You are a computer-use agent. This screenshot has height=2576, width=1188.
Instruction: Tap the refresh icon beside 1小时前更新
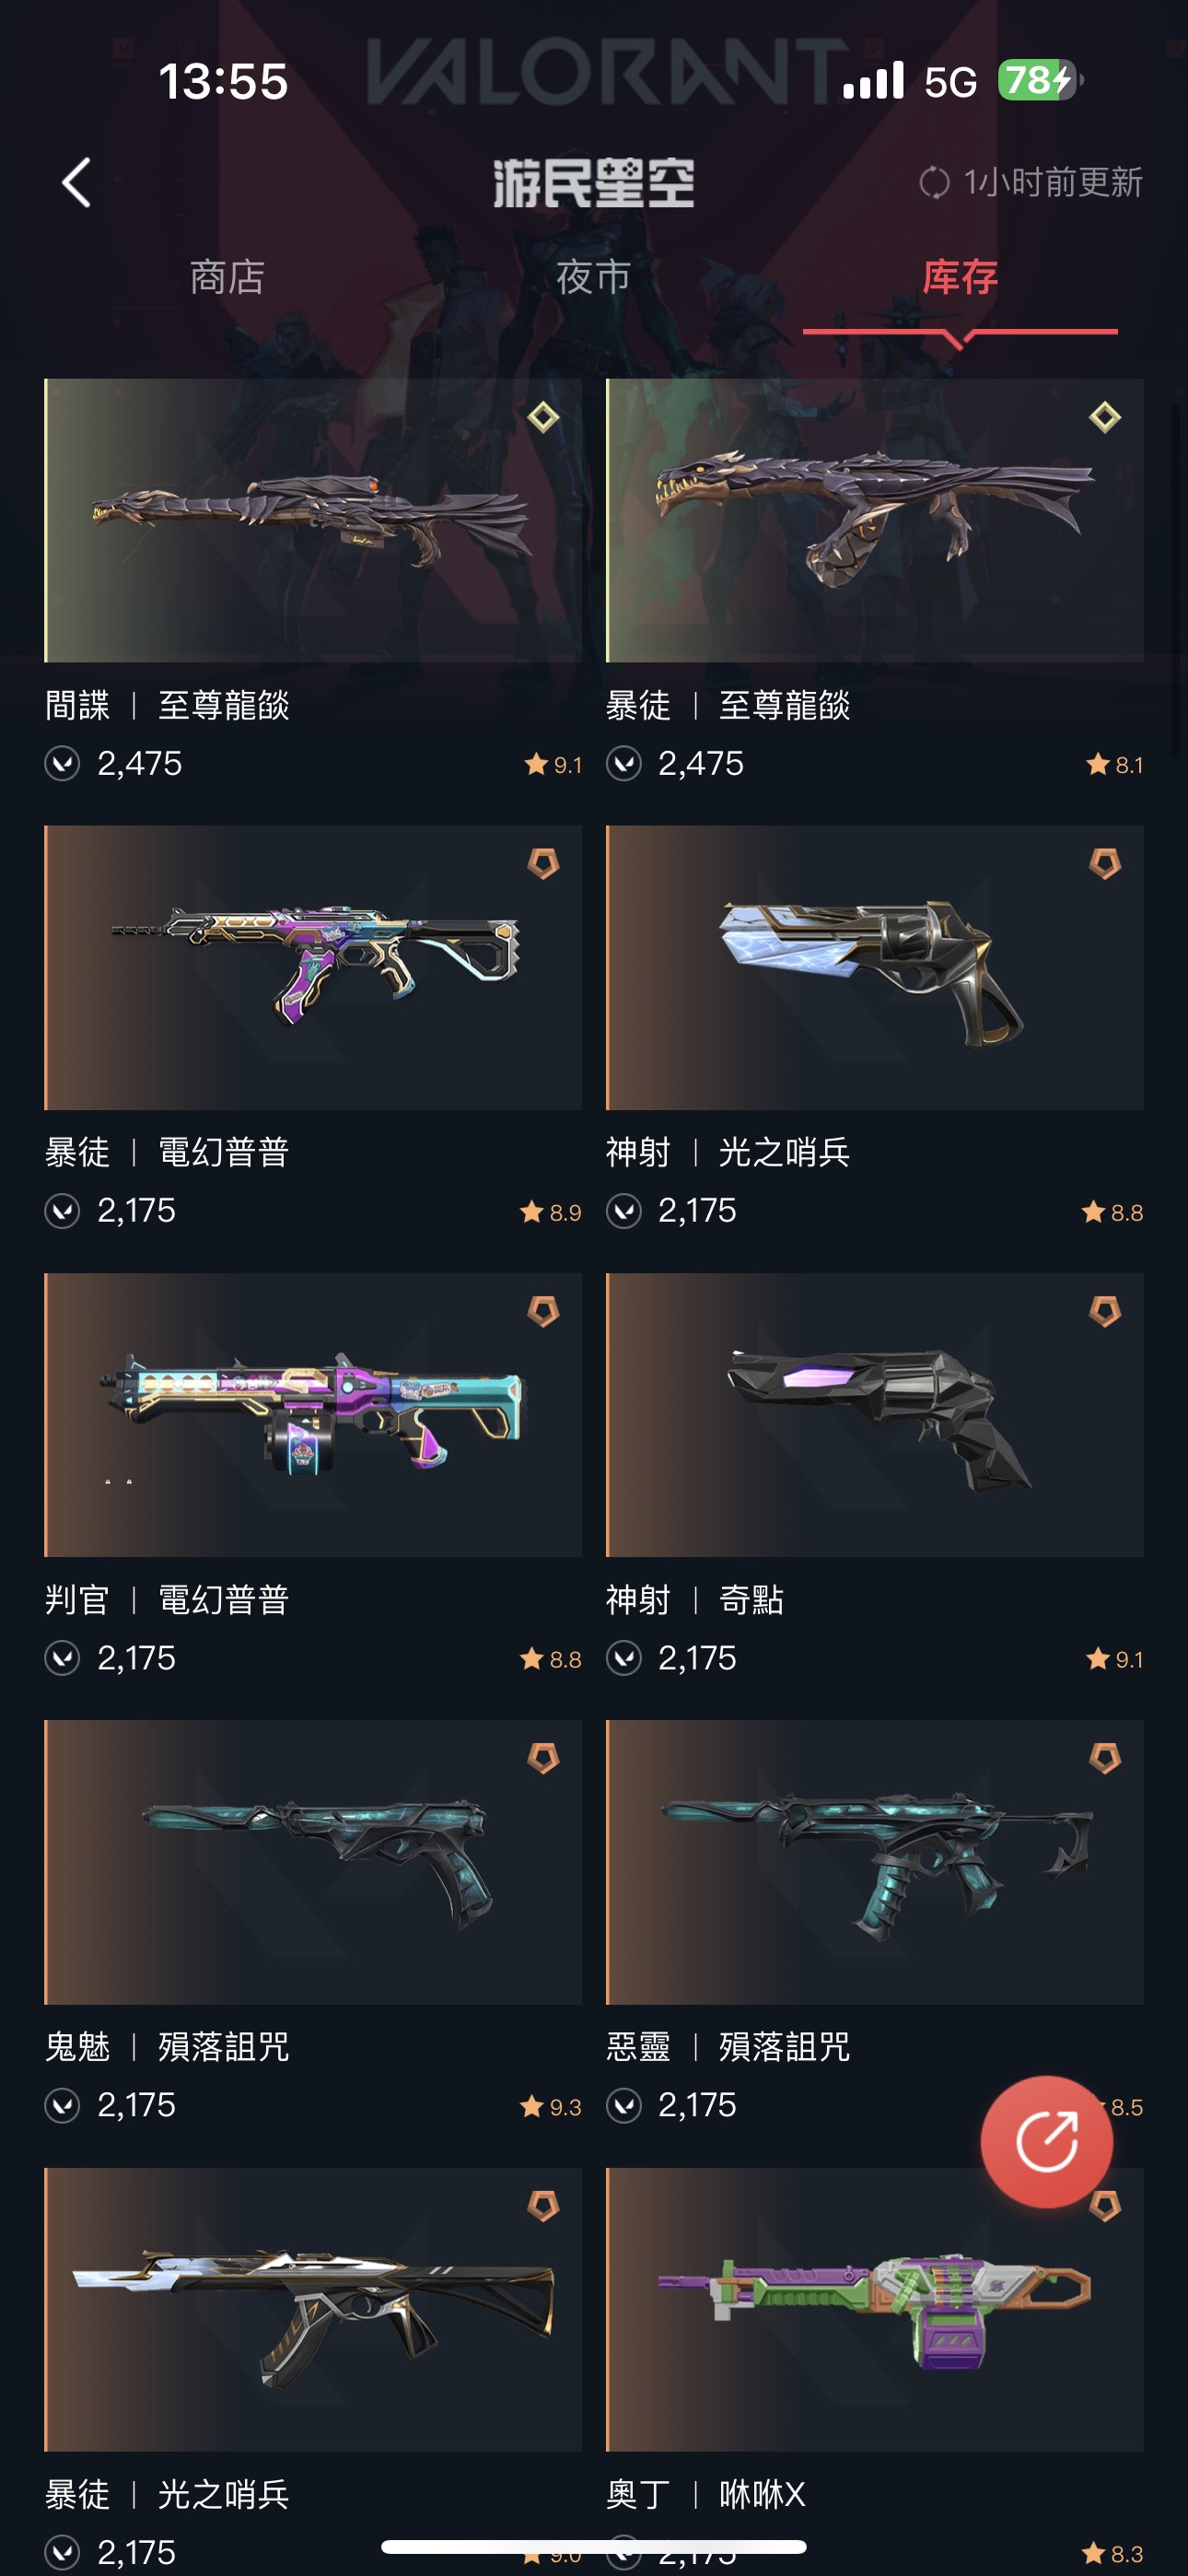tap(934, 183)
